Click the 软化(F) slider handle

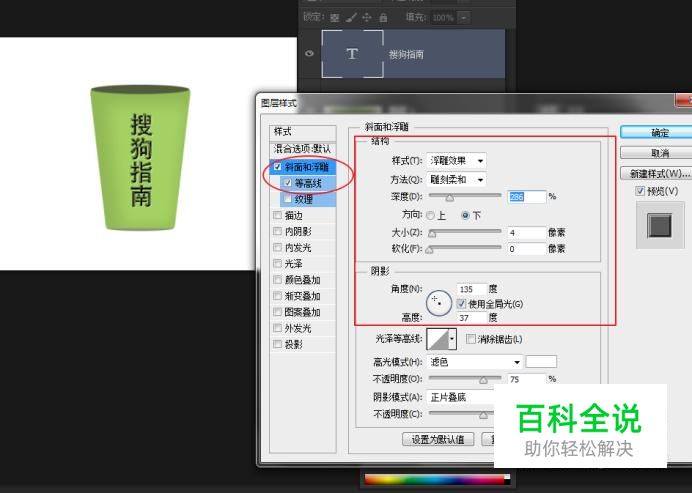pyautogui.click(x=429, y=250)
